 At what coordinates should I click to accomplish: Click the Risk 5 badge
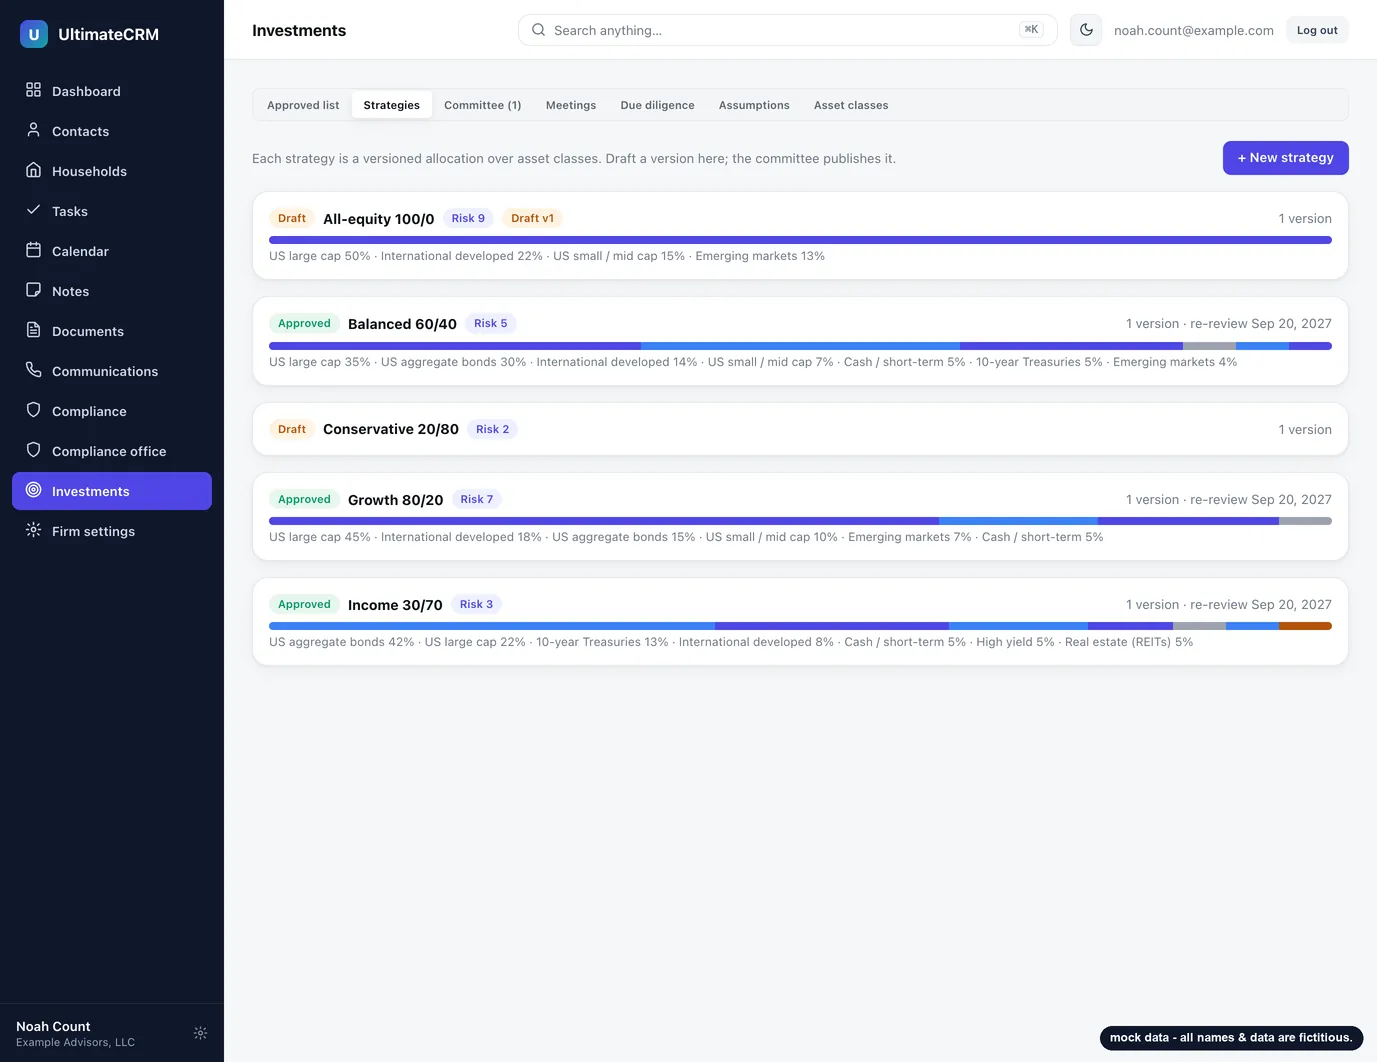(490, 323)
